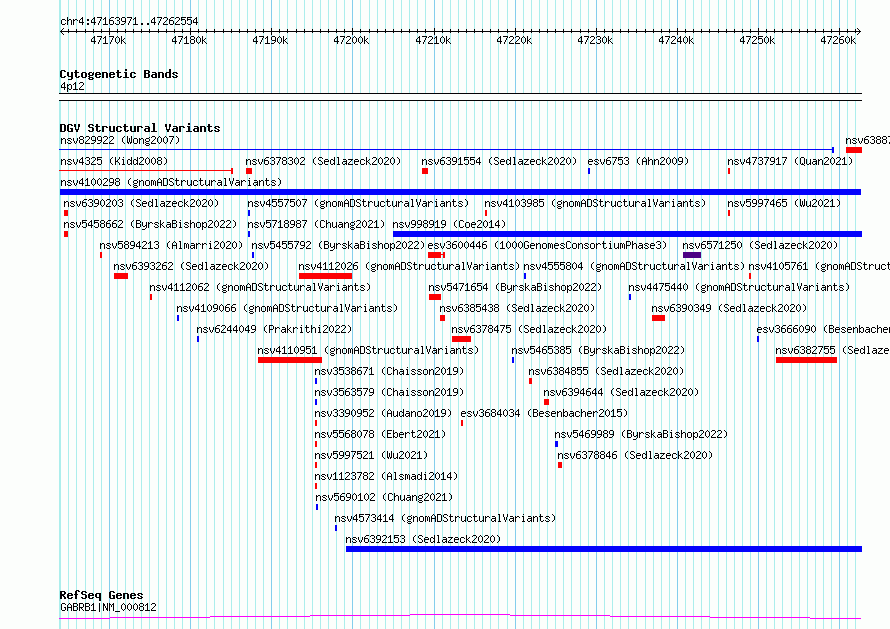Click nsv3390952 (Audano2019) label
This screenshot has width=890, height=629.
pos(383,413)
